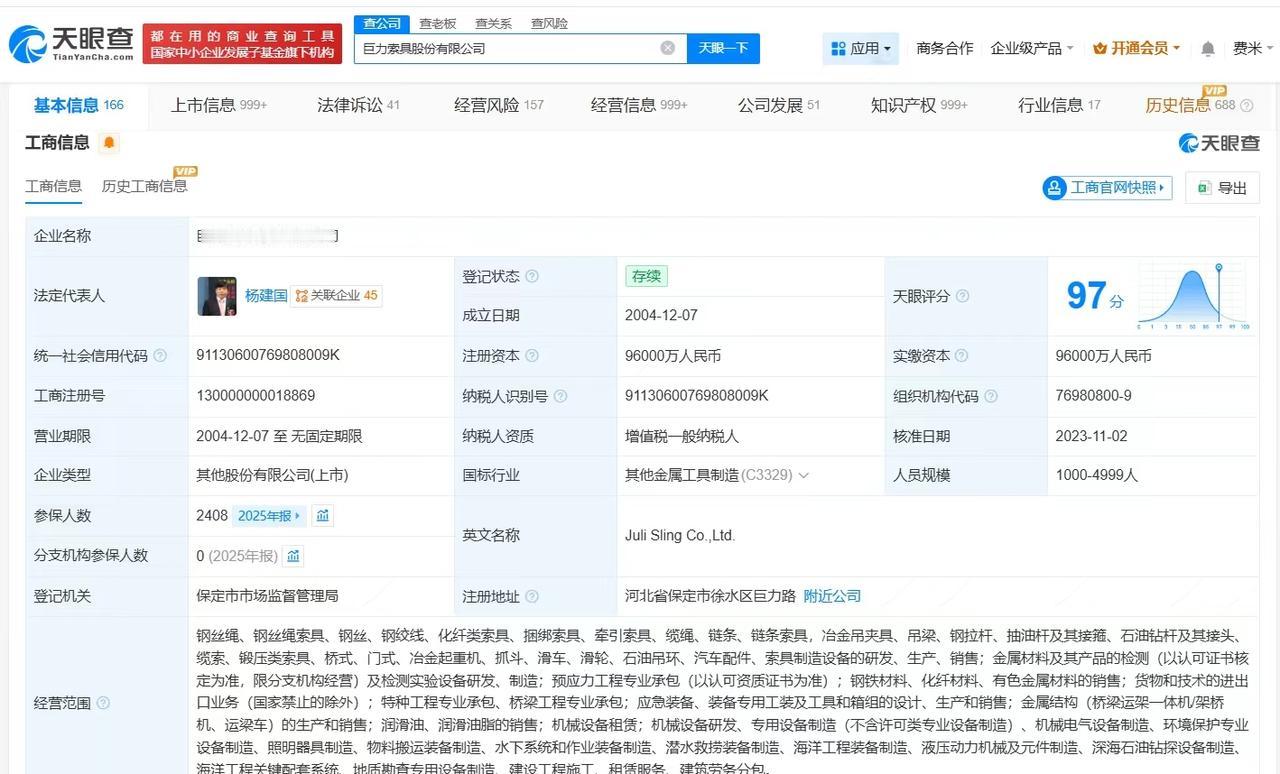Click help icon next to 统一社会信用代码
Image resolution: width=1280 pixels, height=774 pixels.
point(160,356)
